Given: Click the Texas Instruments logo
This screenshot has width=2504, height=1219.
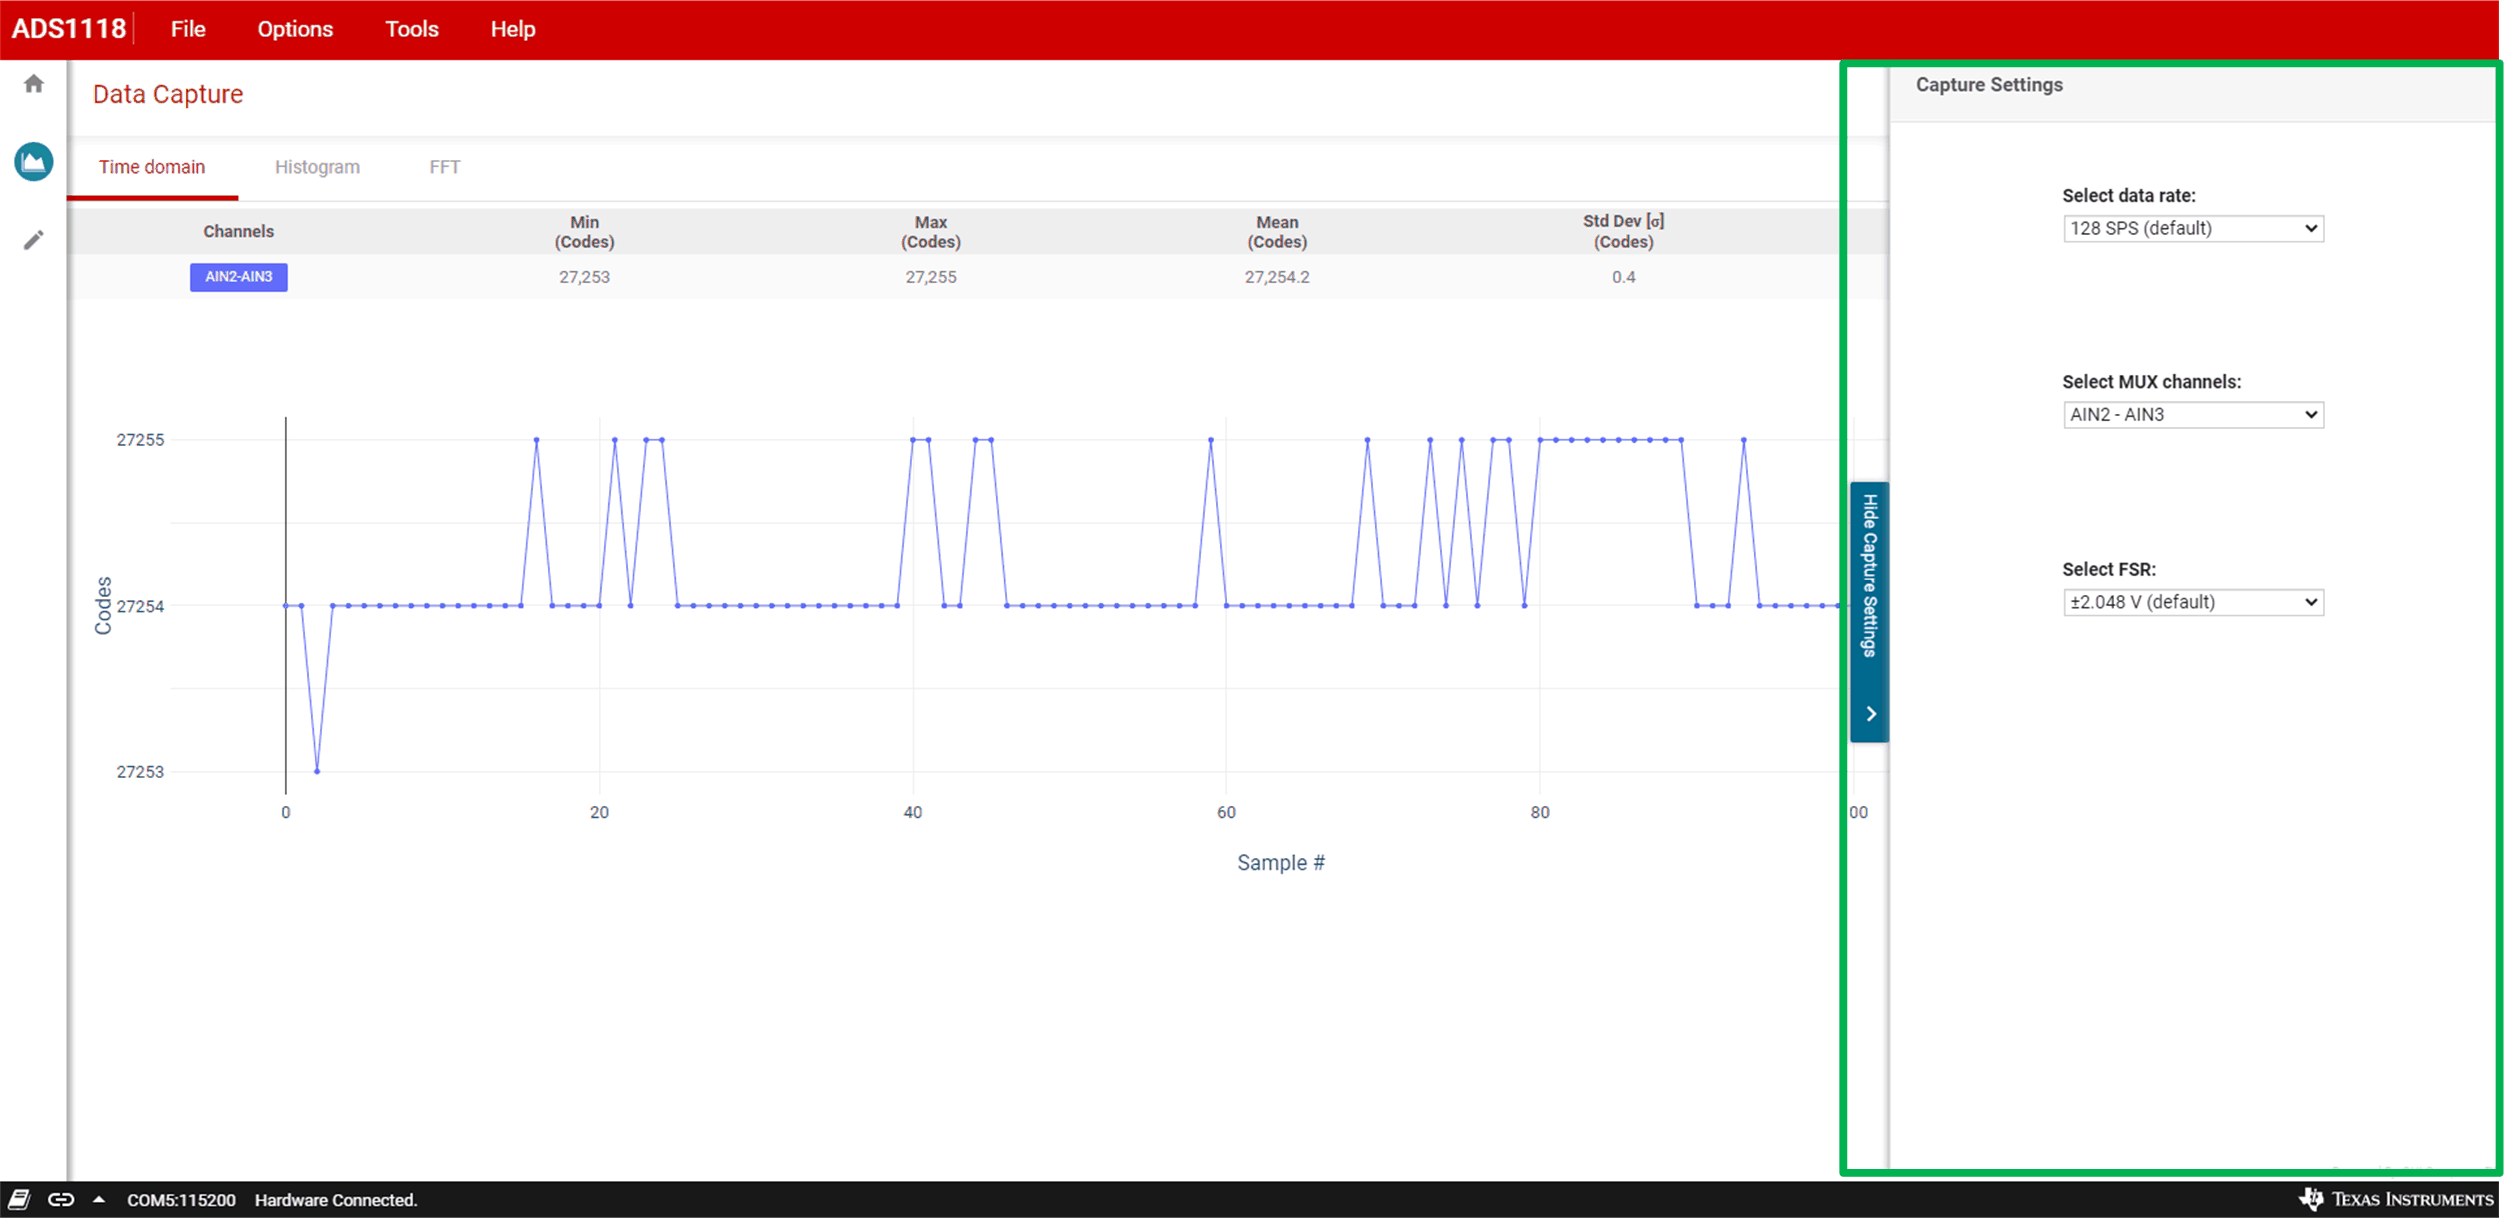Looking at the screenshot, I should (x=2396, y=1199).
